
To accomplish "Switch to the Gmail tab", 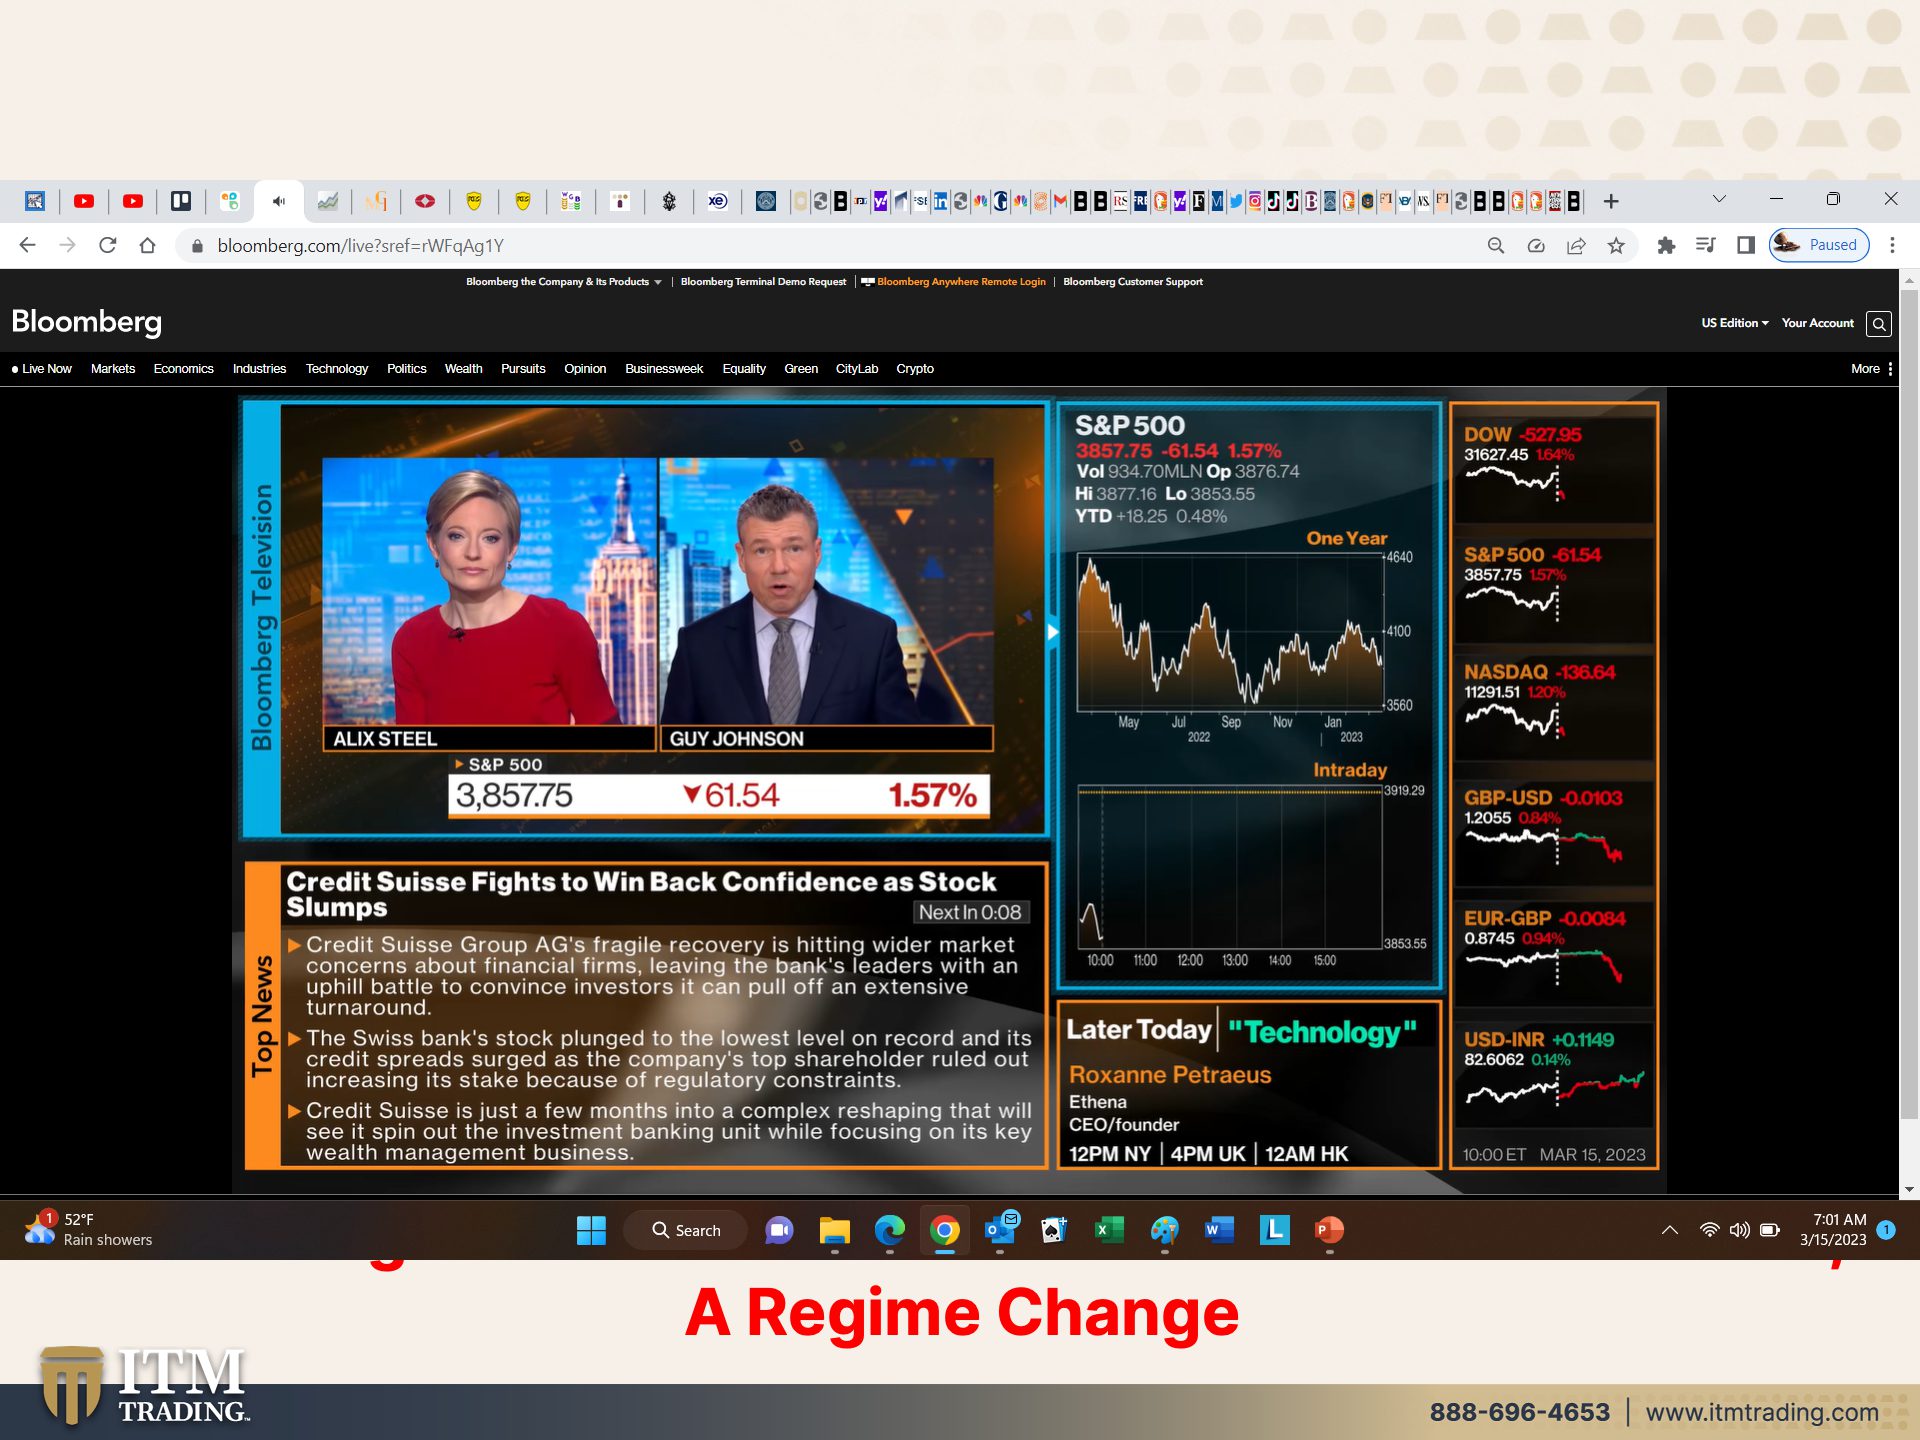I will [x=1060, y=202].
